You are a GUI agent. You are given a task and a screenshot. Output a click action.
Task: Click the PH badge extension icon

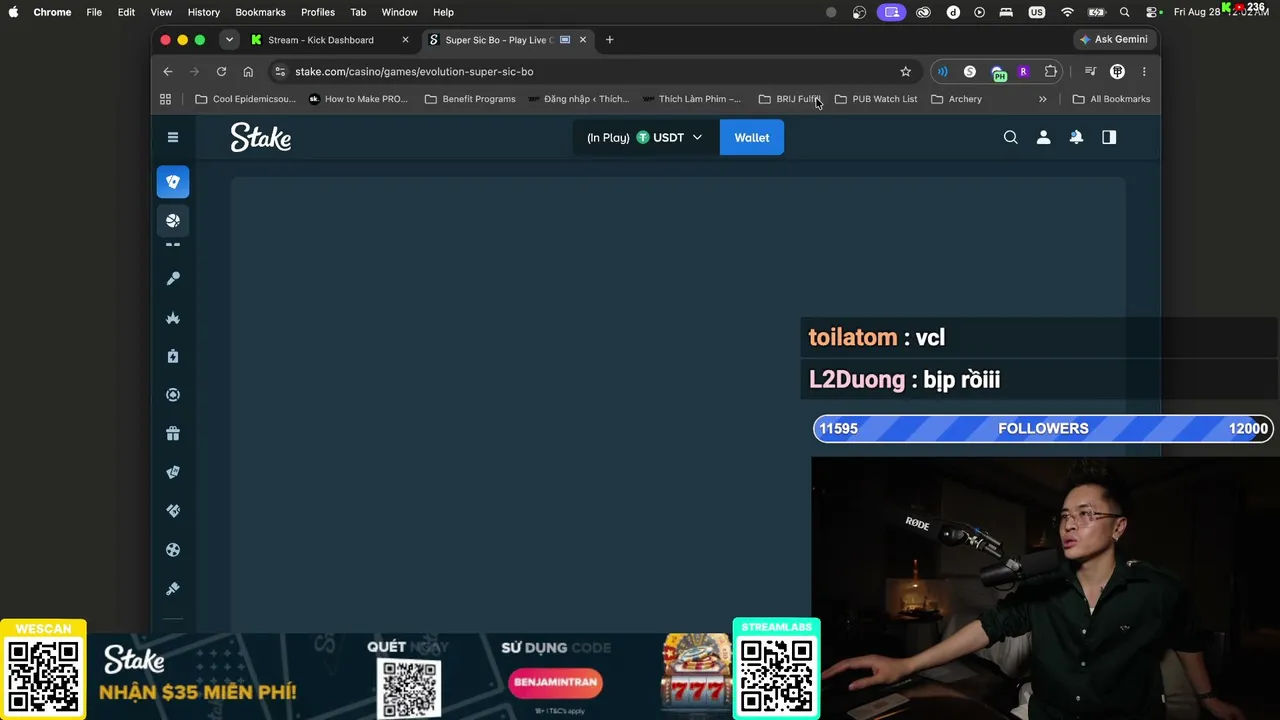(997, 73)
